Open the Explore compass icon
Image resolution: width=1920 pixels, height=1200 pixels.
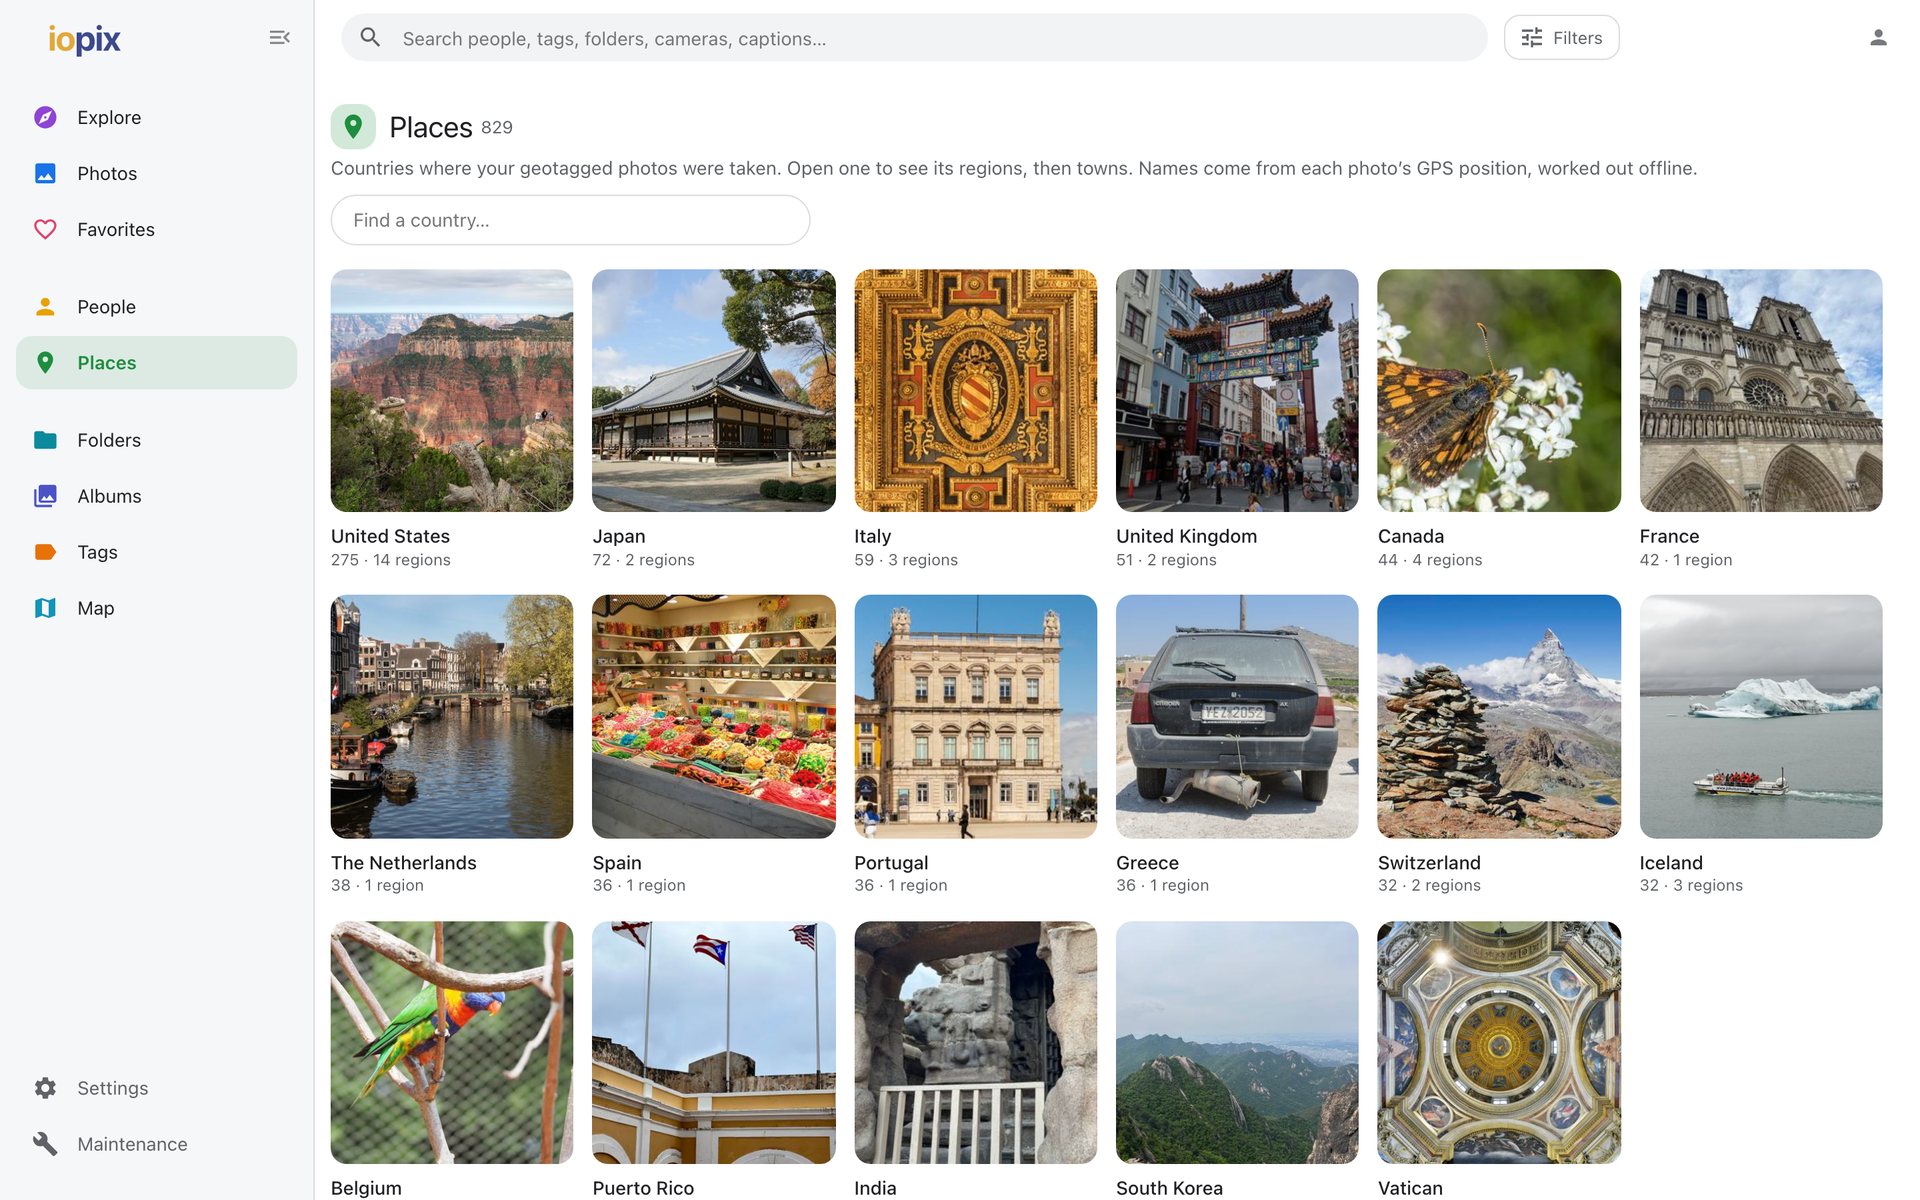point(45,117)
